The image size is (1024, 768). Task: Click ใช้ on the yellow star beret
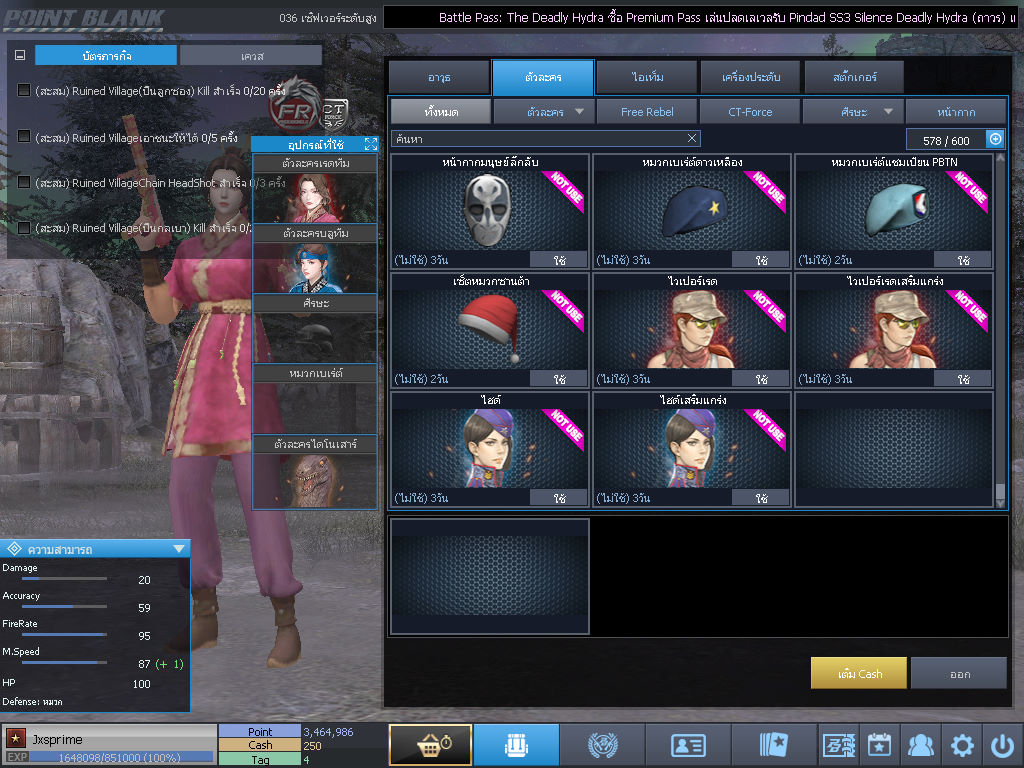point(760,260)
